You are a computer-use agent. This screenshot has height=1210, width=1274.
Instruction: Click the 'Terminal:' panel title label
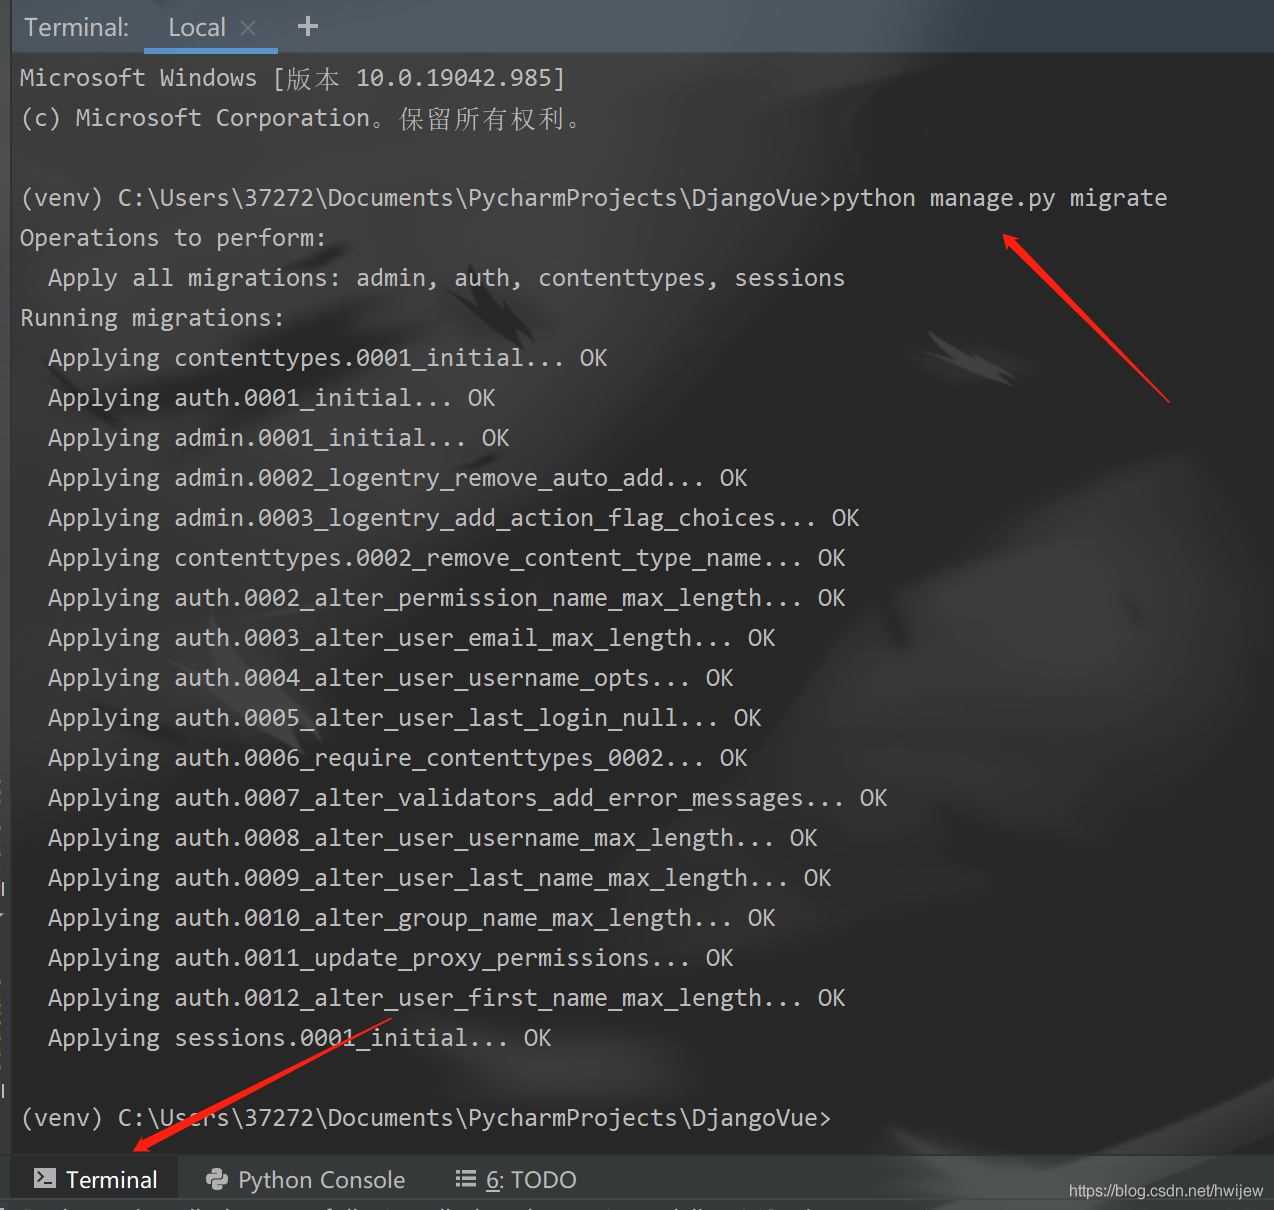[x=76, y=28]
